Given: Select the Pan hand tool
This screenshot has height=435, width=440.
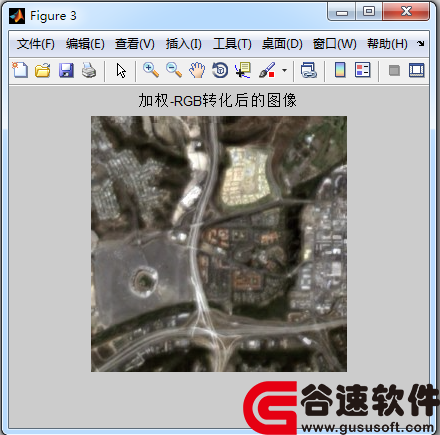Looking at the screenshot, I should click(197, 70).
